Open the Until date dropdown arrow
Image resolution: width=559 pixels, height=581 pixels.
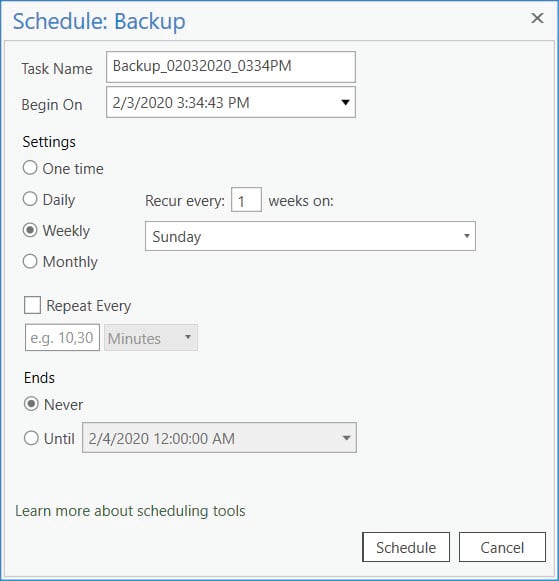point(346,438)
